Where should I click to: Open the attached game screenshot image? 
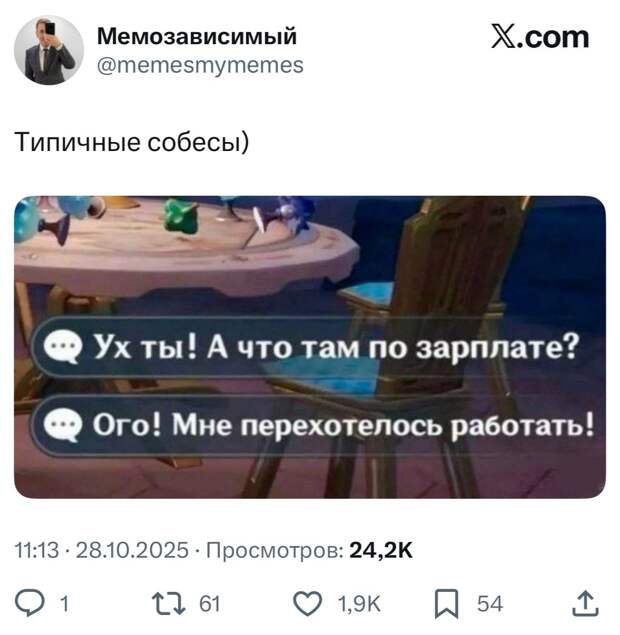point(310,347)
